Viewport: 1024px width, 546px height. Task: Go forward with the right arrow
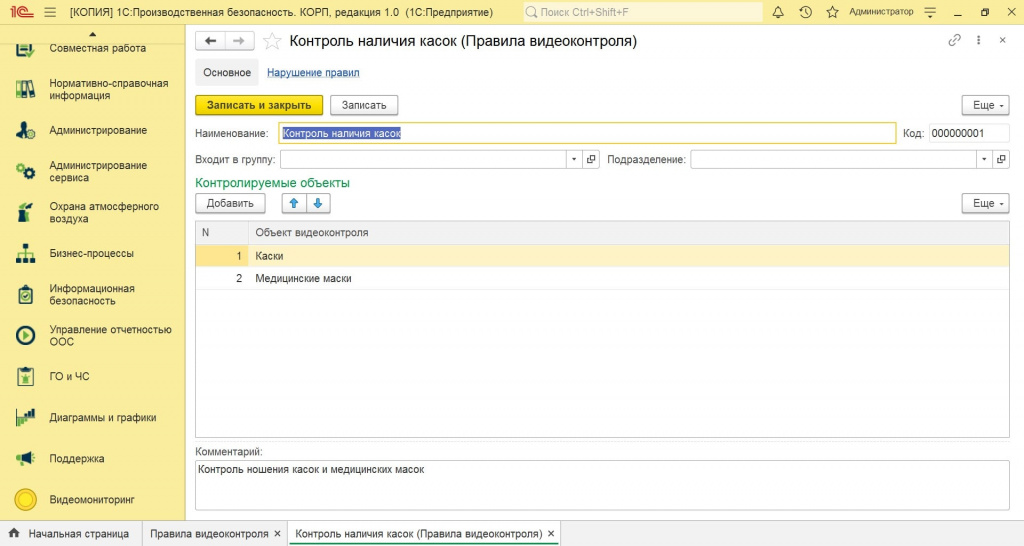tap(239, 41)
